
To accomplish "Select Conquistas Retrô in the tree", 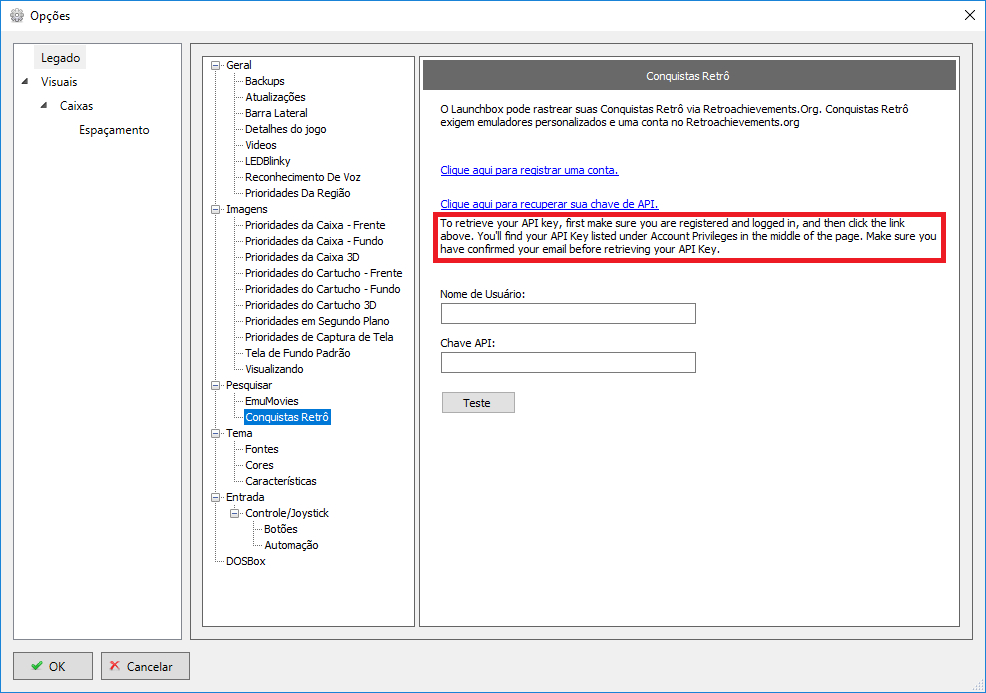I will click(x=287, y=418).
